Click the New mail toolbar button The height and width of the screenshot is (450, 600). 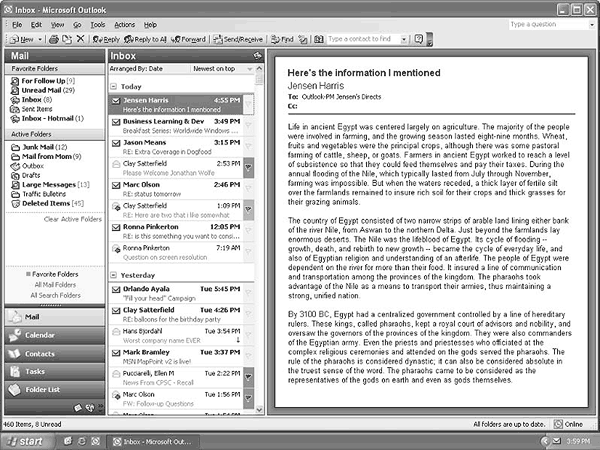click(22, 39)
